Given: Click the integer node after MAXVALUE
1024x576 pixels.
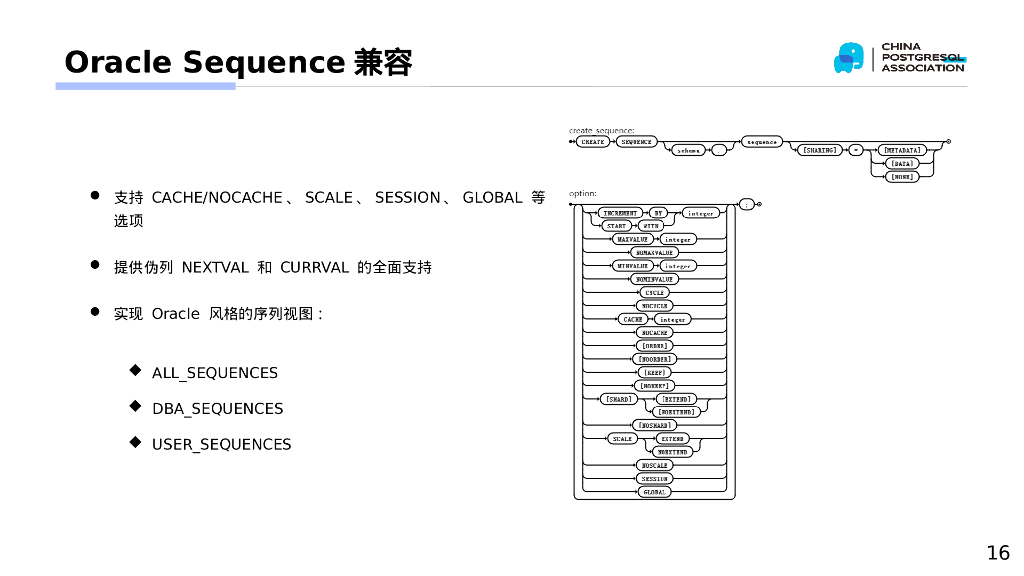Looking at the screenshot, I should tap(679, 240).
